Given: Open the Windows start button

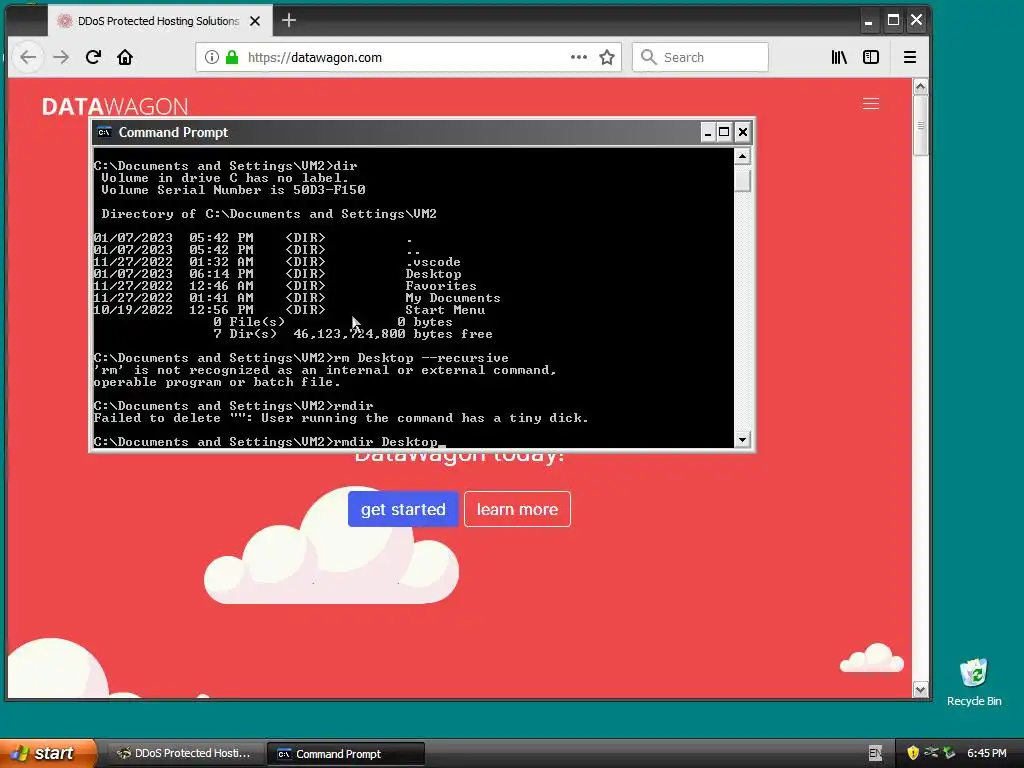Looking at the screenshot, I should (48, 753).
